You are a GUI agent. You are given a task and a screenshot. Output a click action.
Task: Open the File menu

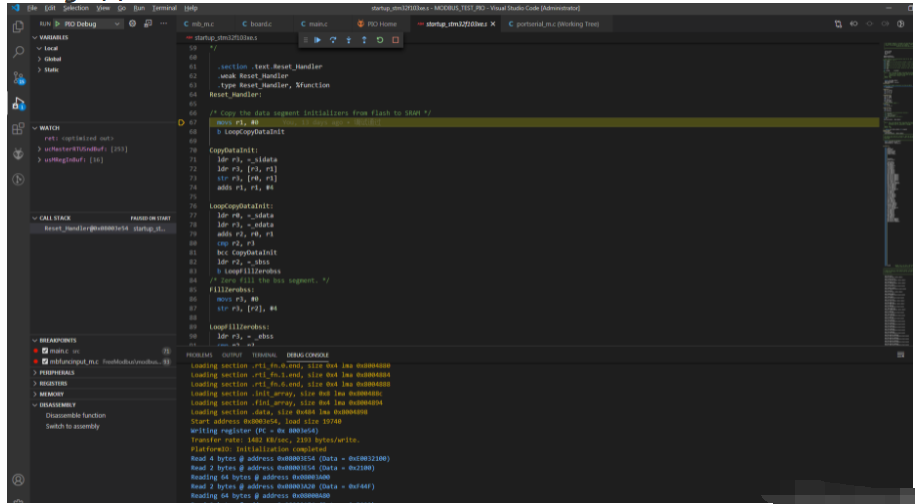[32, 8]
